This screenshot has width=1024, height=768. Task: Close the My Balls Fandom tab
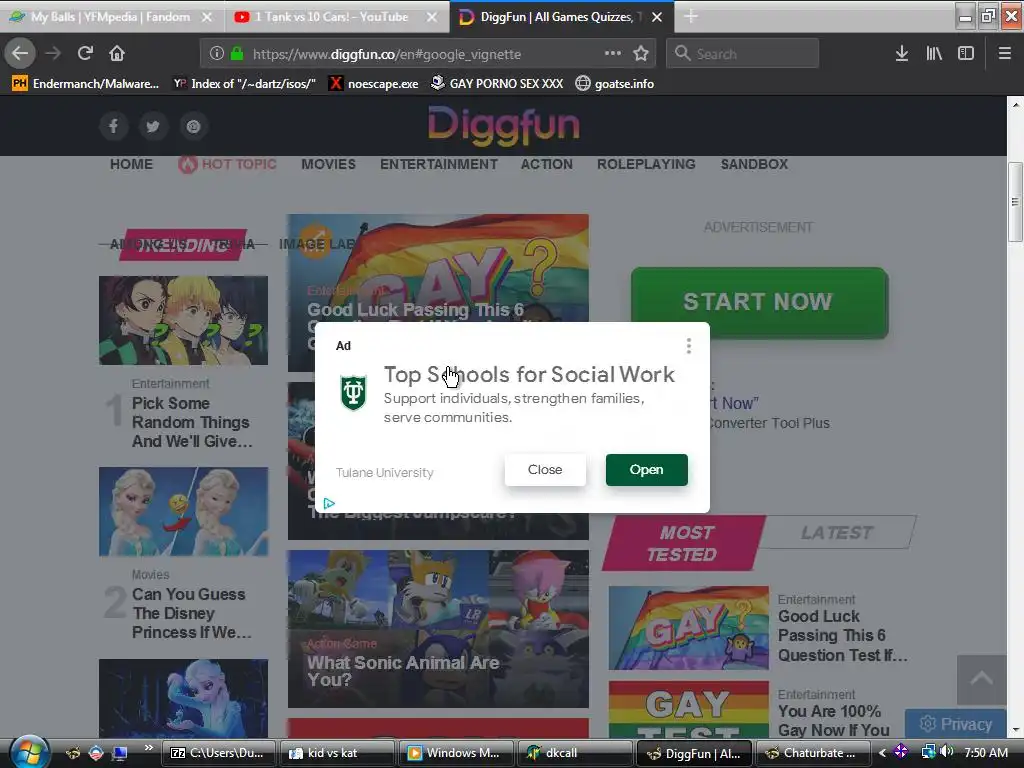pos(207,17)
